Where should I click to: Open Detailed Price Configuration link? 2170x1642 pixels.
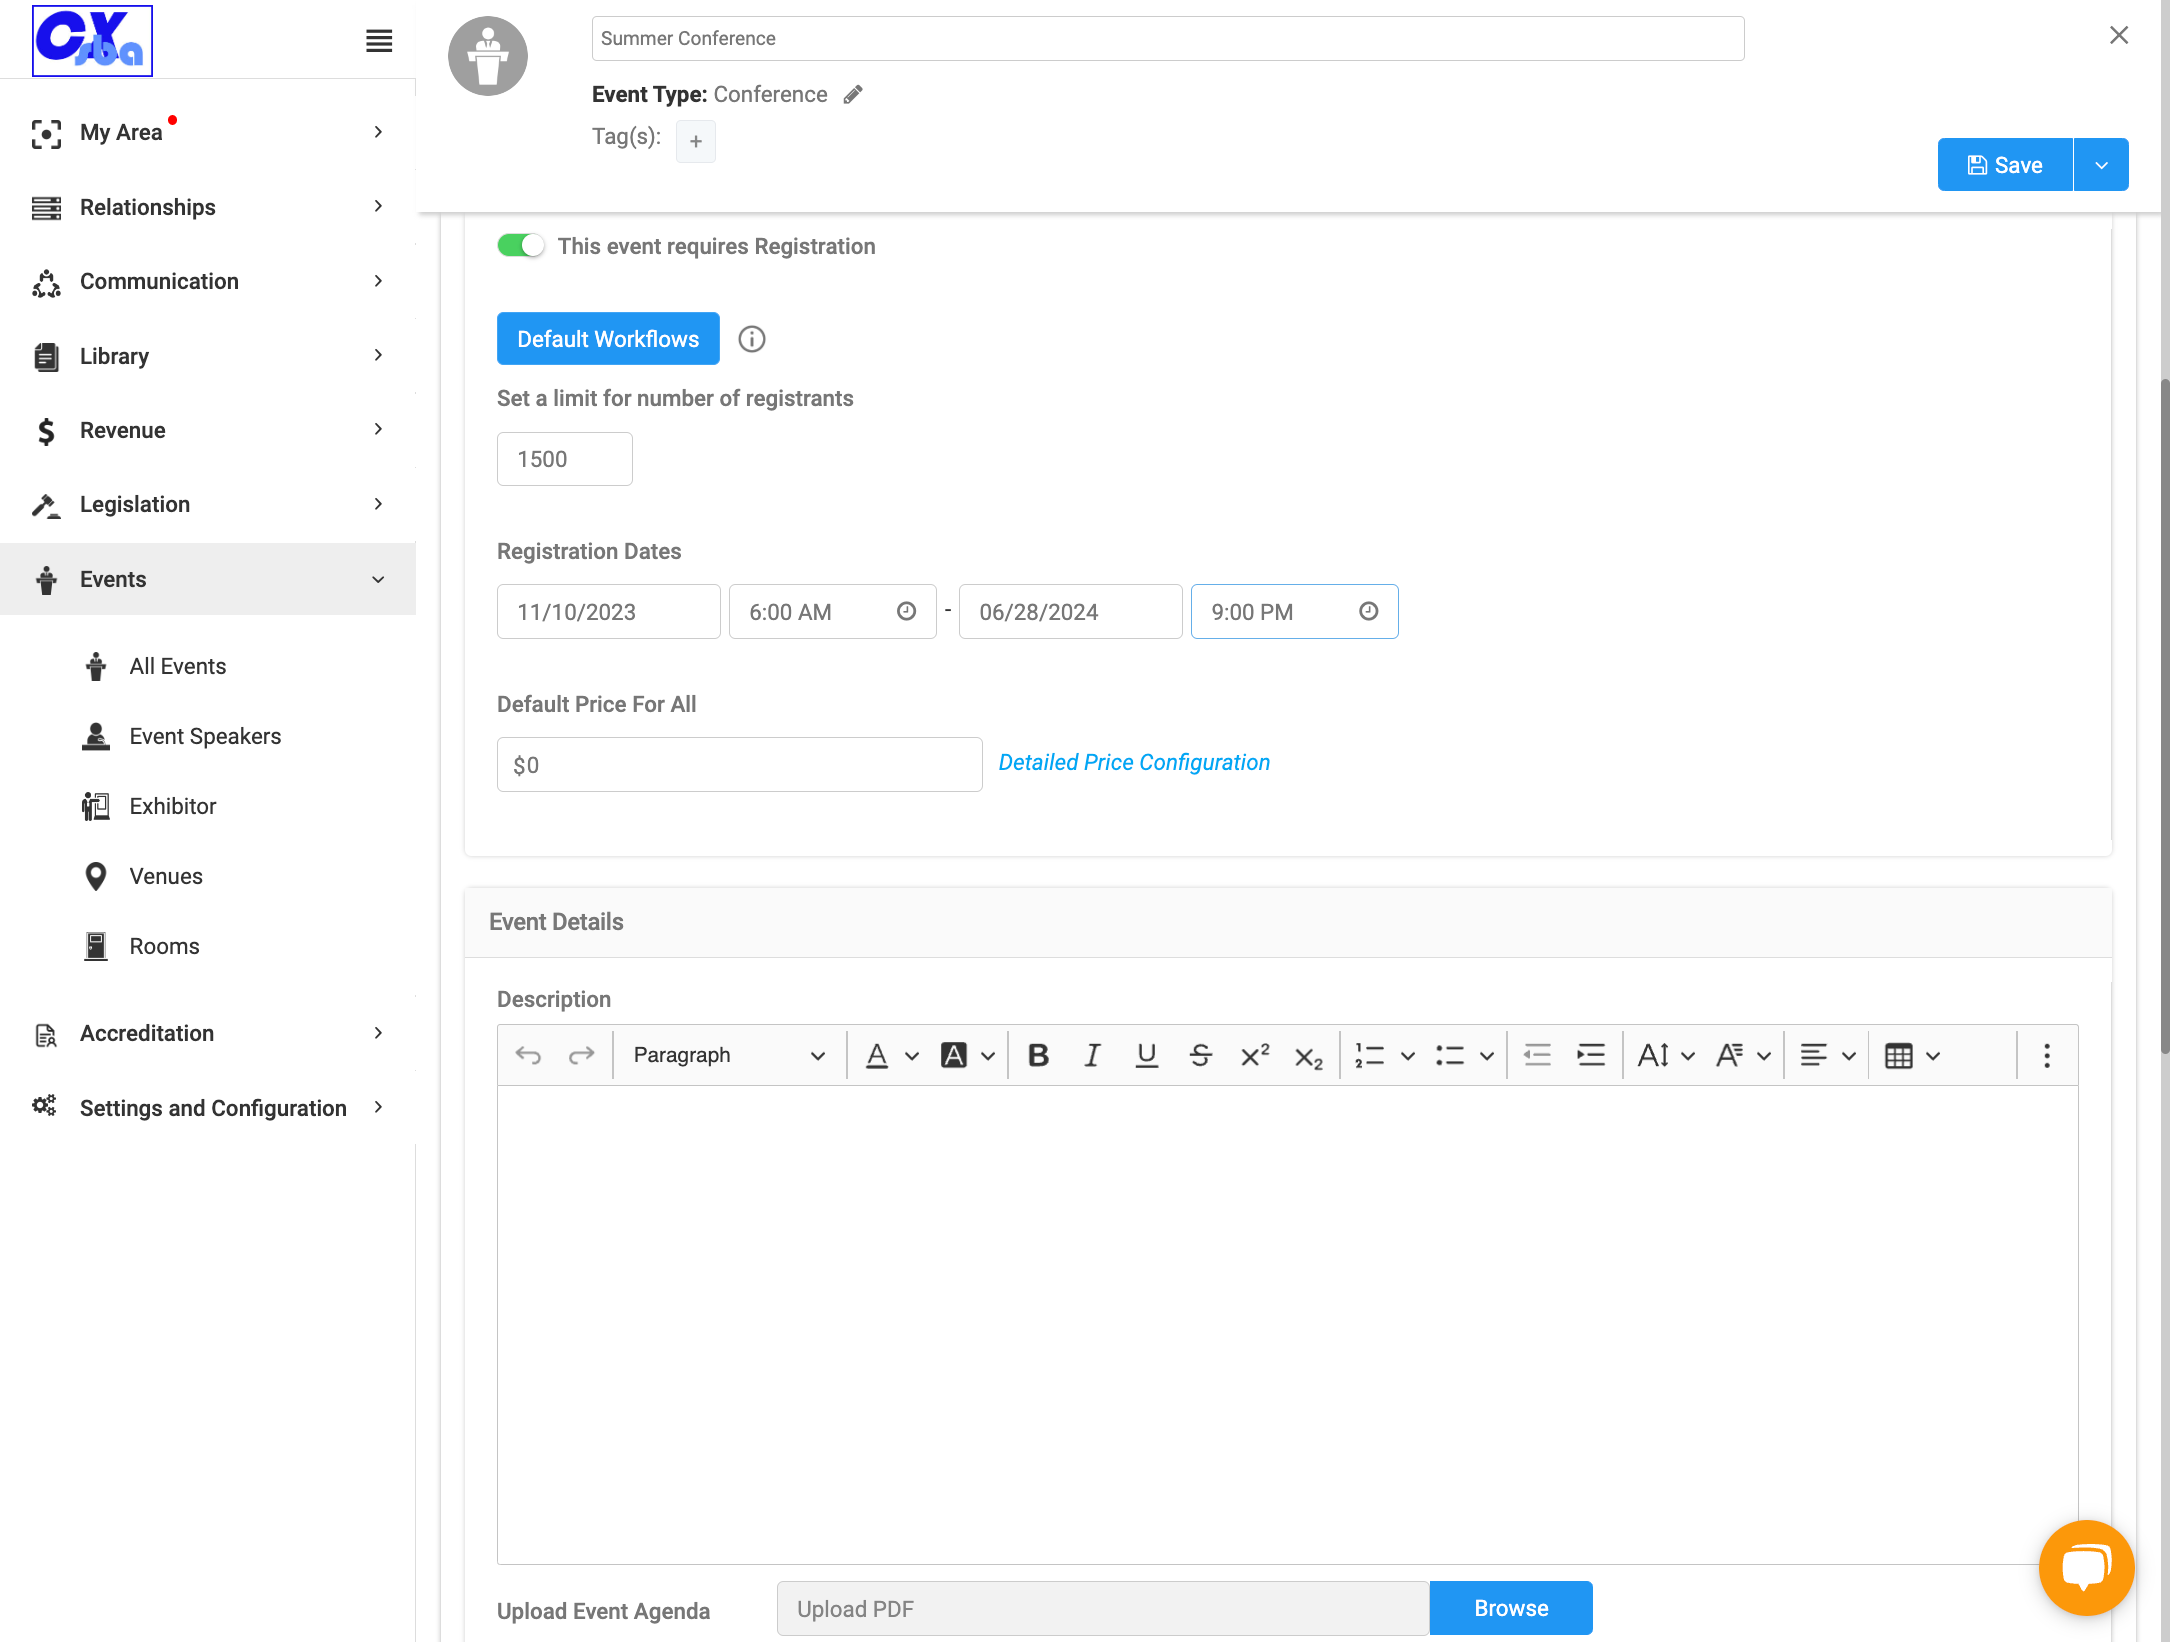[x=1134, y=762]
